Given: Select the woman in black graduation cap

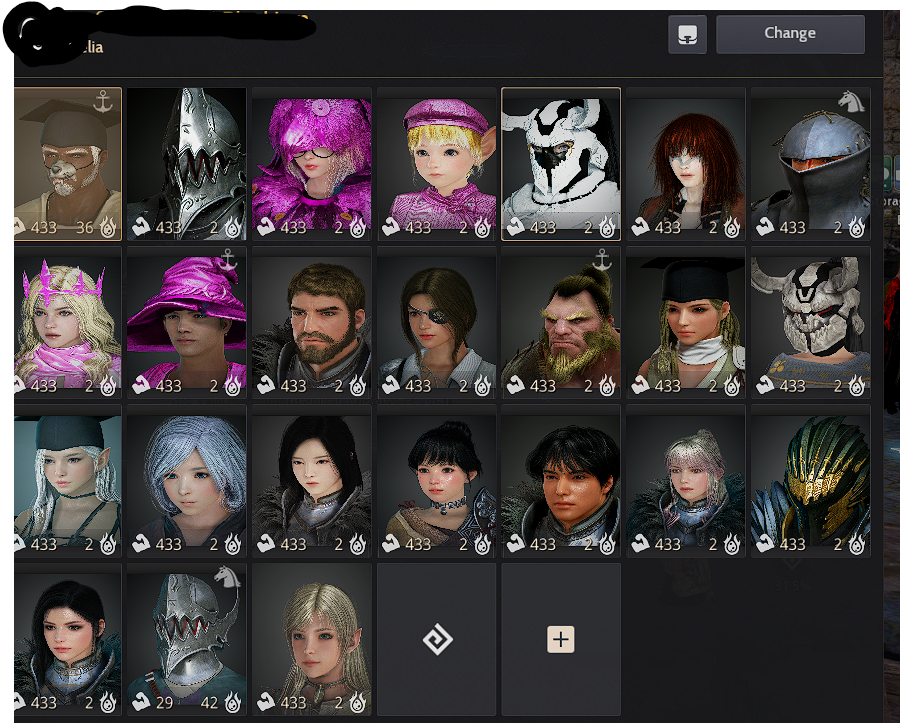Looking at the screenshot, I should coord(686,322).
